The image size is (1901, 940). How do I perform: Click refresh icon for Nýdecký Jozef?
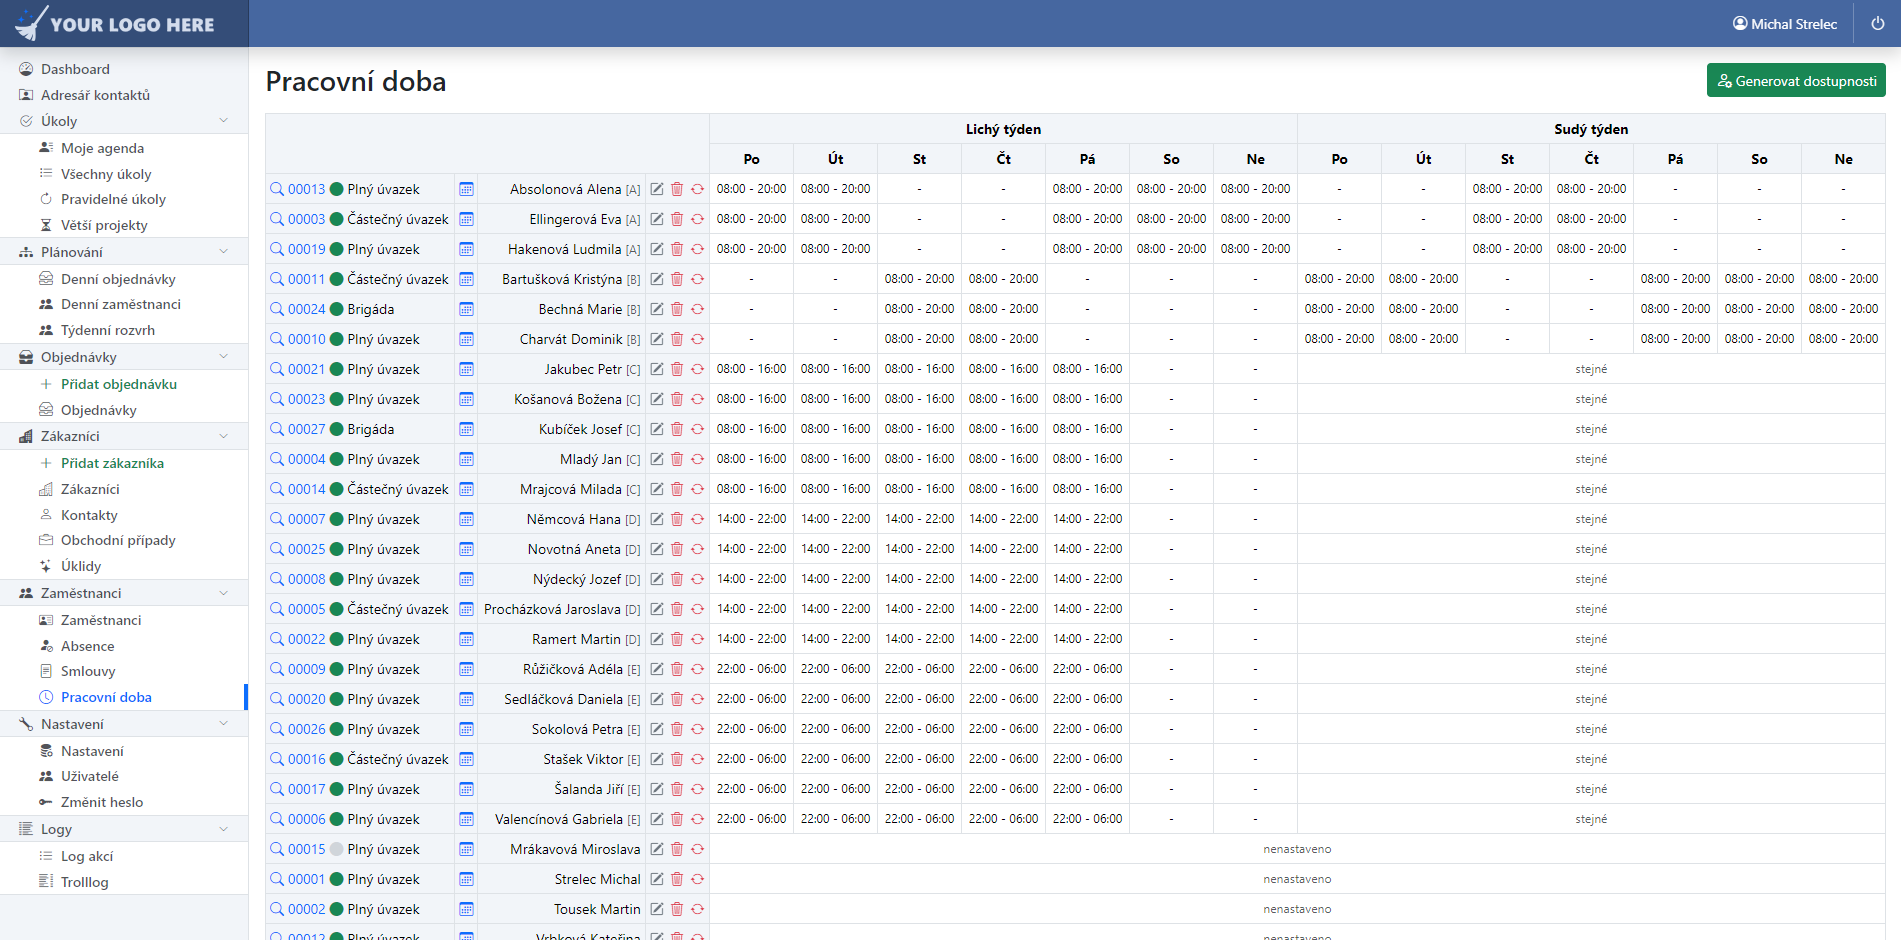tap(697, 579)
